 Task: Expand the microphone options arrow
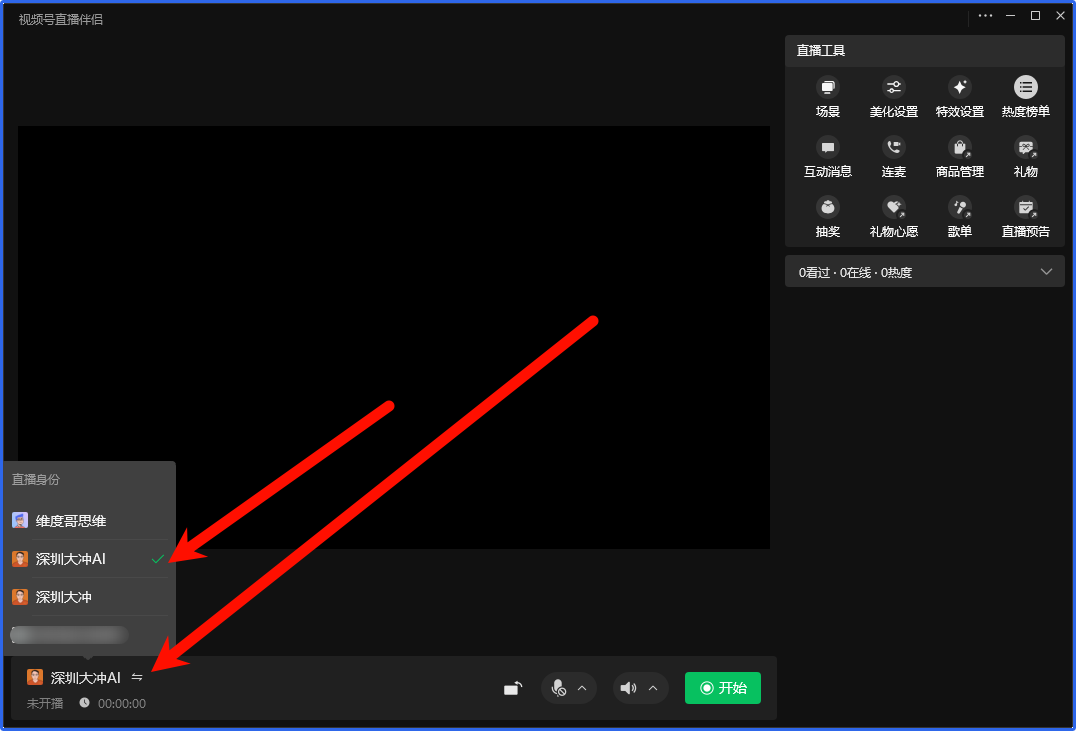click(582, 688)
